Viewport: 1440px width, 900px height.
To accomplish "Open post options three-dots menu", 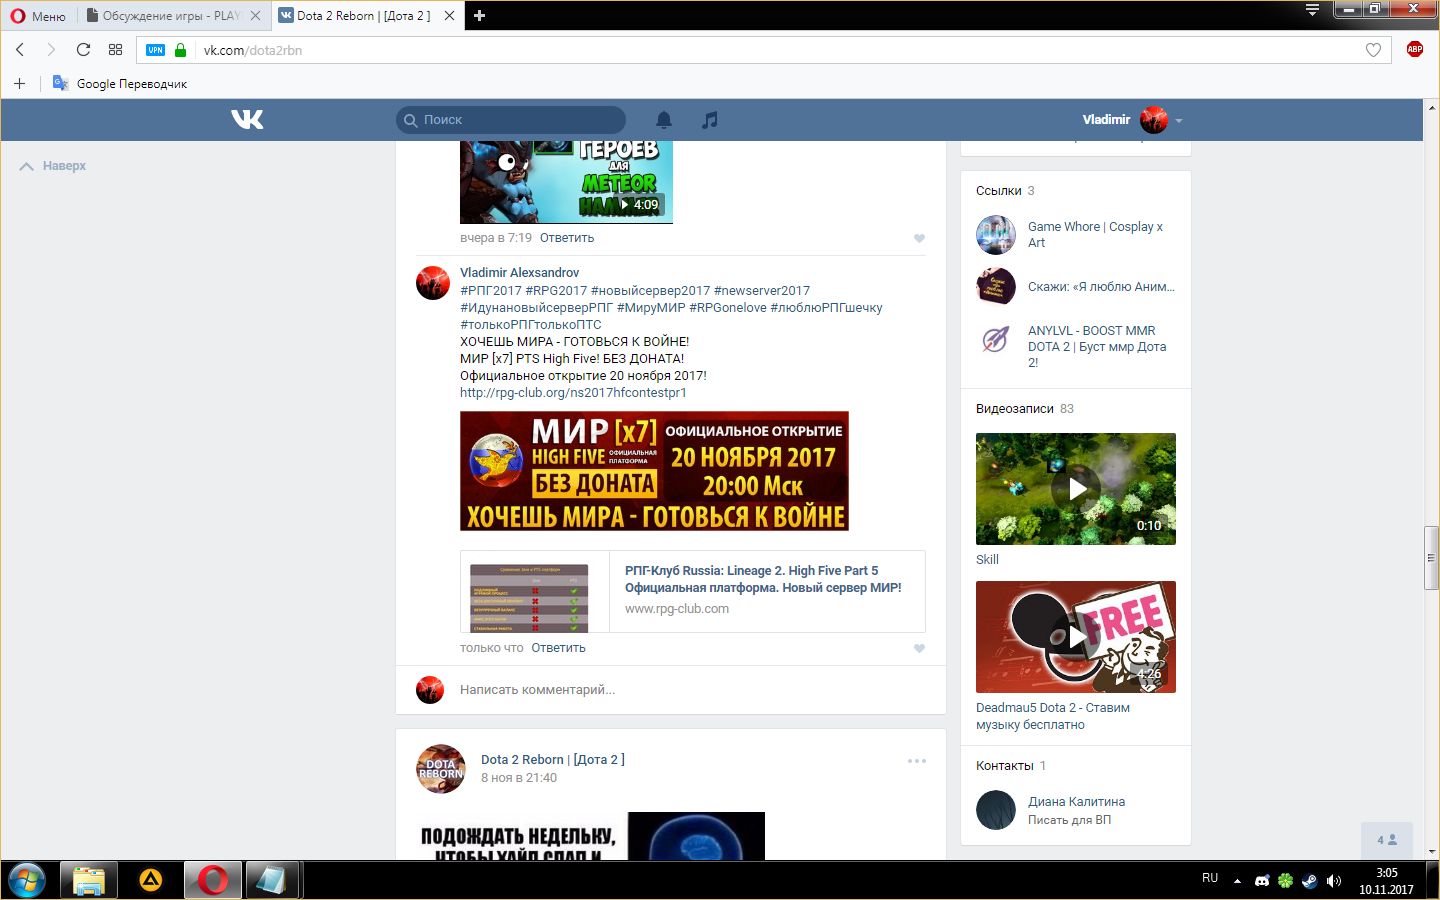I will [916, 761].
